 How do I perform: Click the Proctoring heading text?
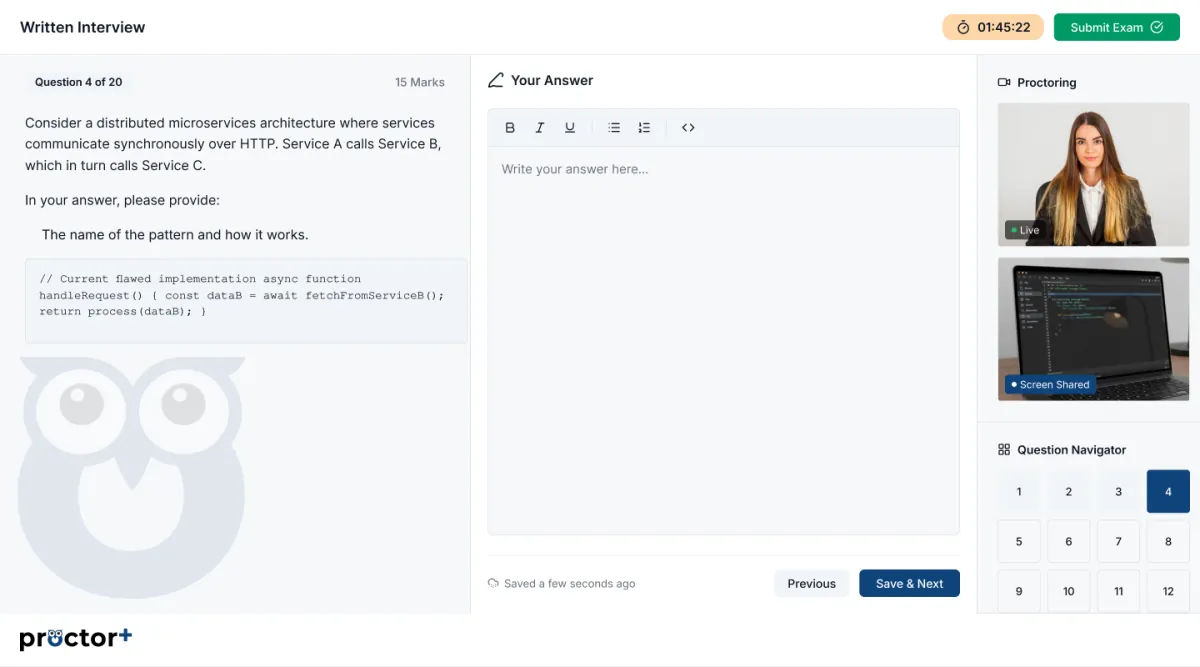tap(1047, 83)
